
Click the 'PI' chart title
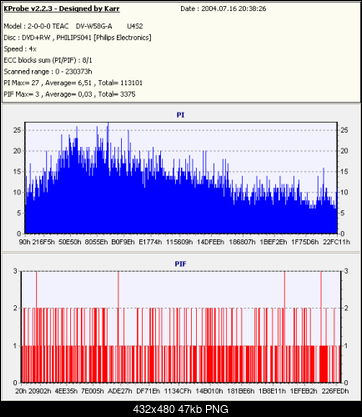pyautogui.click(x=181, y=115)
